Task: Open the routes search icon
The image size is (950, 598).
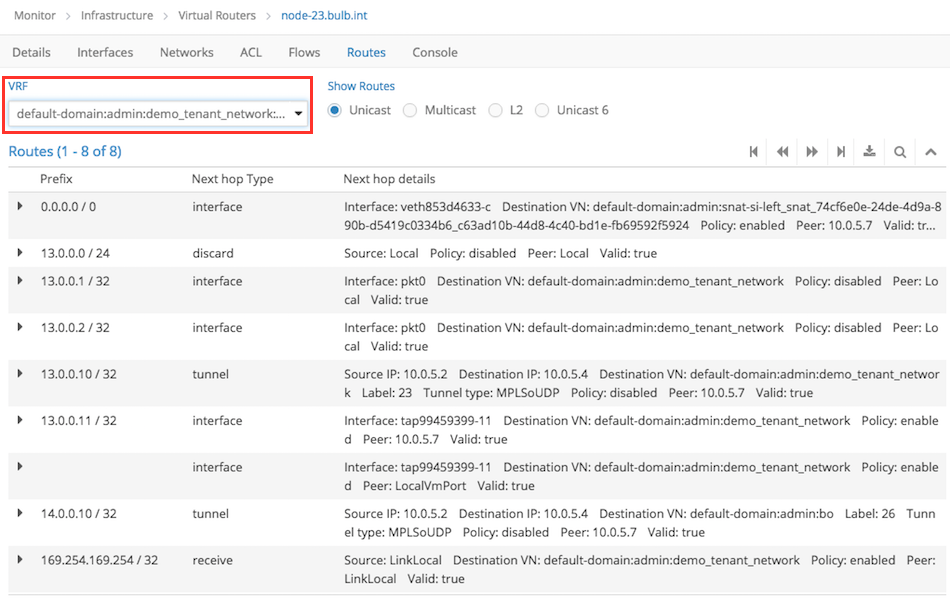Action: [x=900, y=152]
